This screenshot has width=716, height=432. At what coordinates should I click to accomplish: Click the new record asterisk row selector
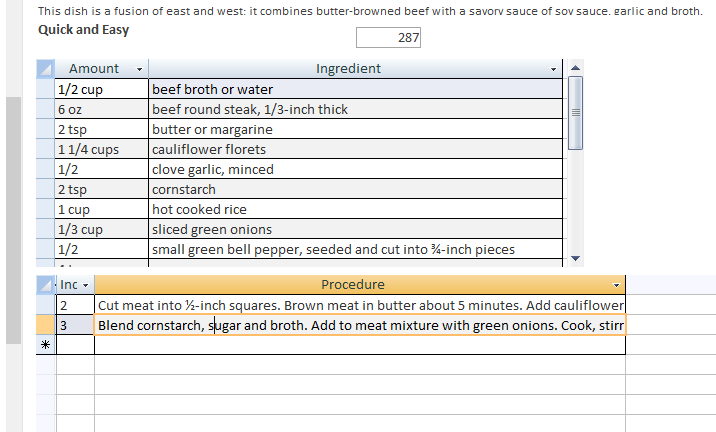pos(45,345)
